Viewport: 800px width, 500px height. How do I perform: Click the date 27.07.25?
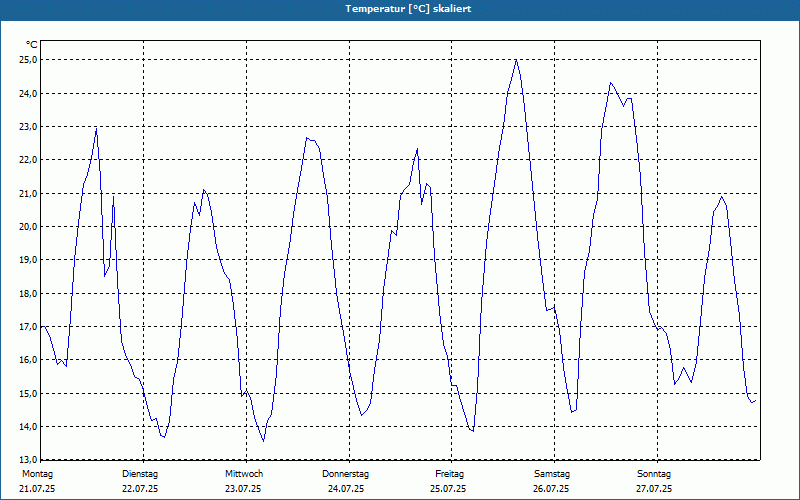tap(654, 489)
